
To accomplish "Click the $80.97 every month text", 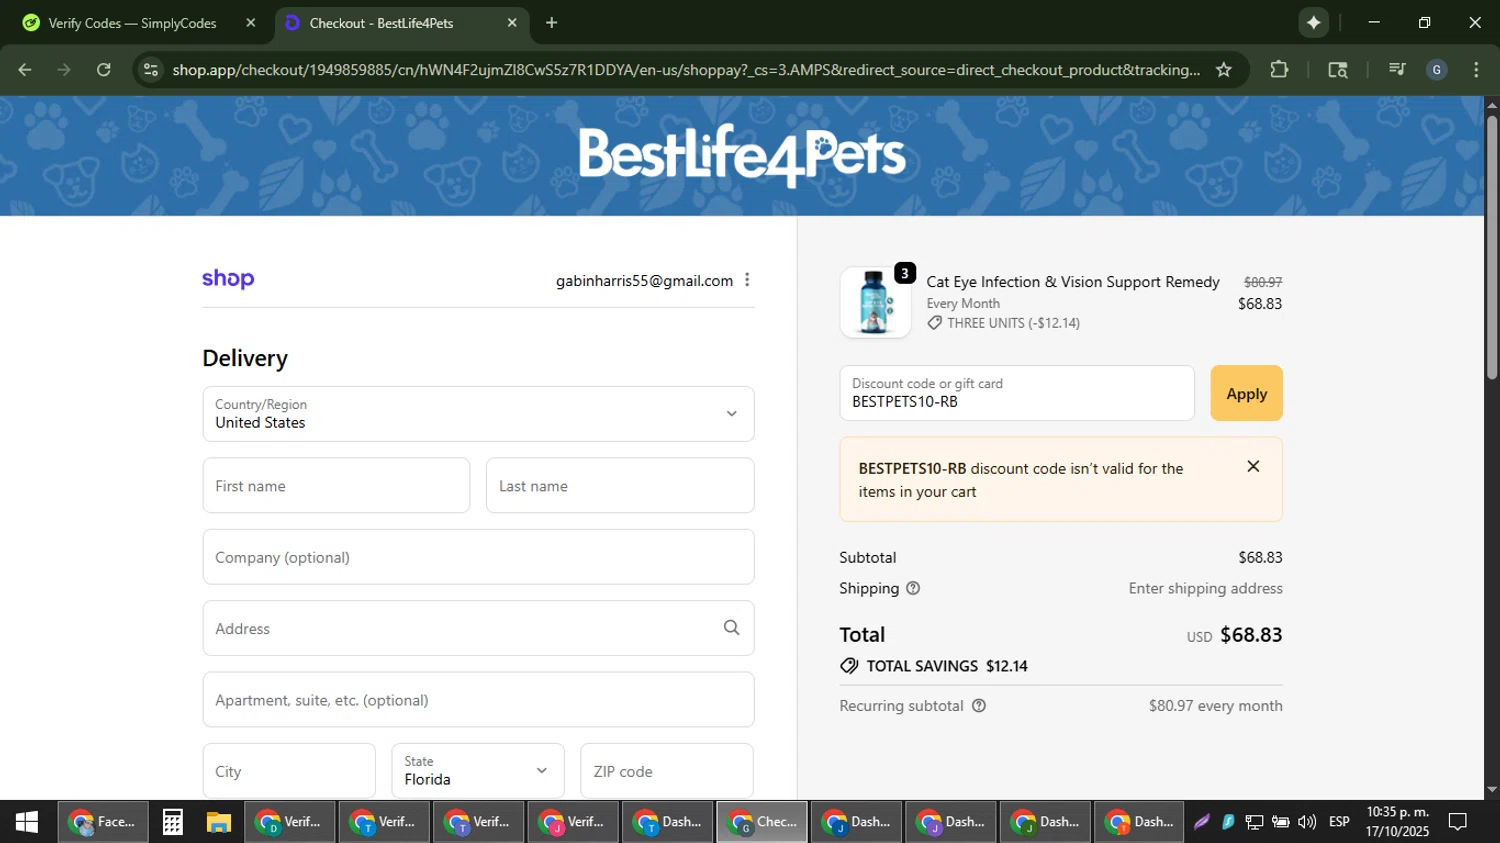I will click(1215, 706).
